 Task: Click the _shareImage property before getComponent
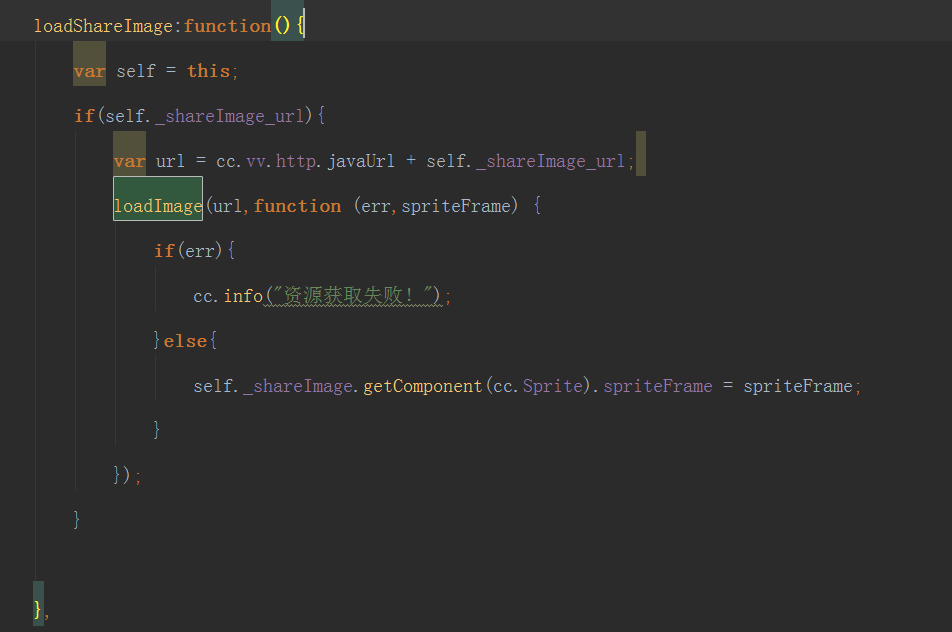(299, 386)
